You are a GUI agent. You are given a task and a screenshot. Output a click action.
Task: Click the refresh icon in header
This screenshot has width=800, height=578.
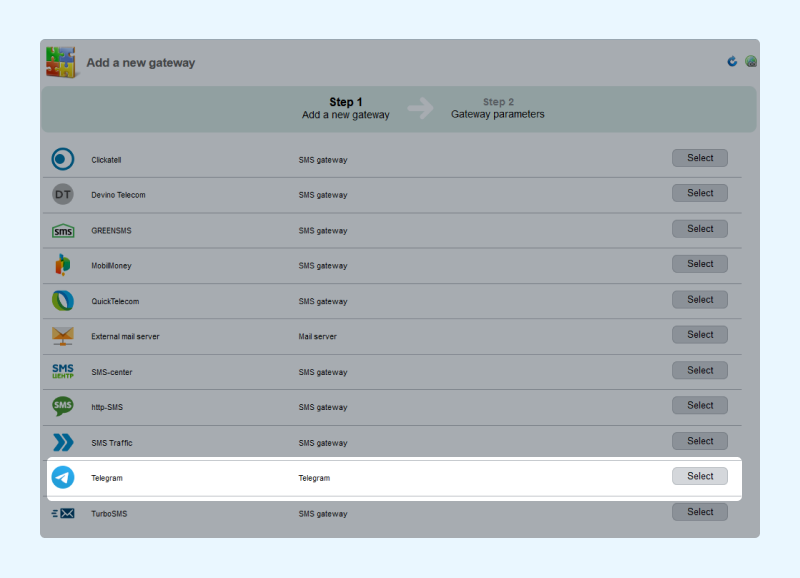tap(732, 62)
